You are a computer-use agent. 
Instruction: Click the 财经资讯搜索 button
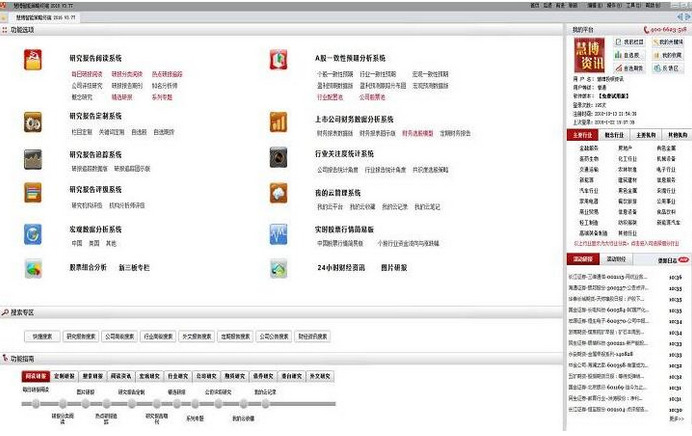tap(313, 336)
